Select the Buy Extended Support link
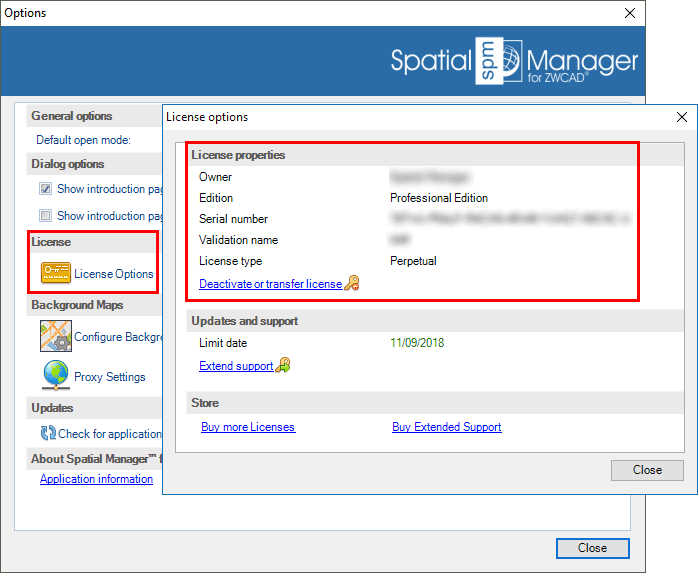This screenshot has height=573, width=698. [446, 427]
